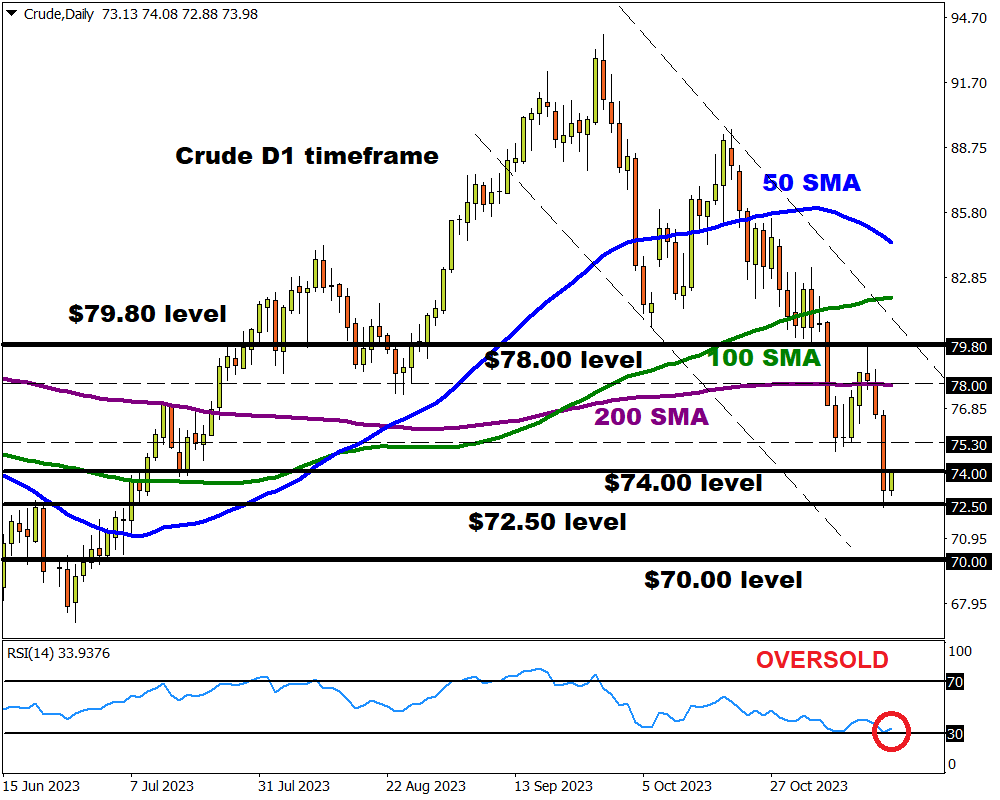Open the dropdown arrow beside Crude,Daily
The image size is (1000, 800).
(x=10, y=11)
